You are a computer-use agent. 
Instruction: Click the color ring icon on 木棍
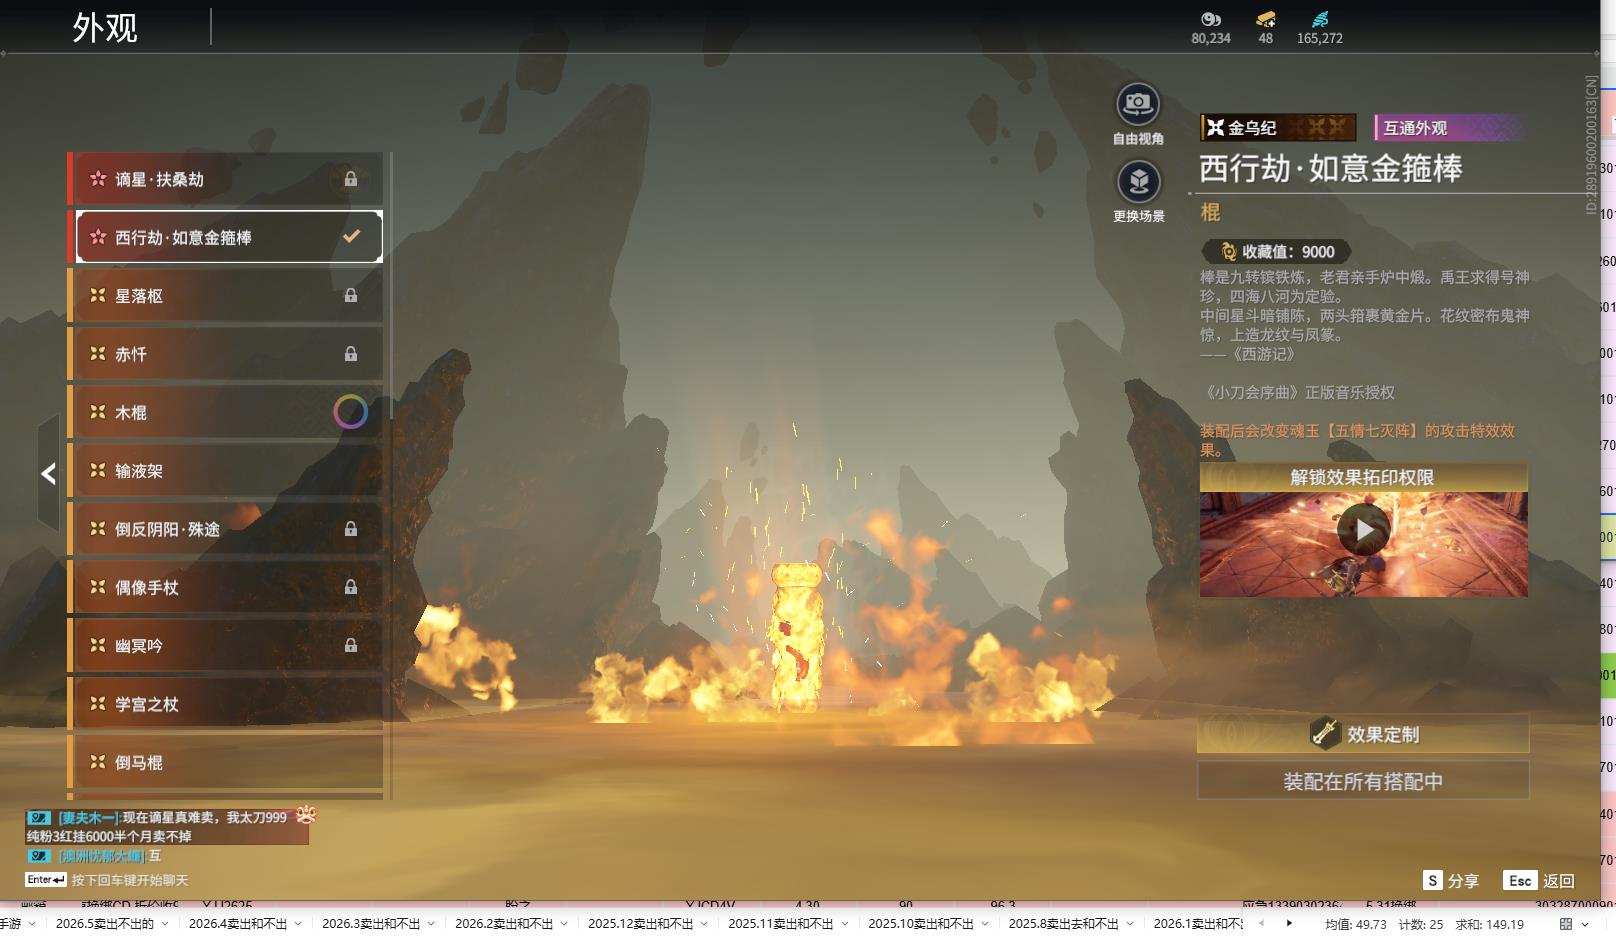click(350, 412)
